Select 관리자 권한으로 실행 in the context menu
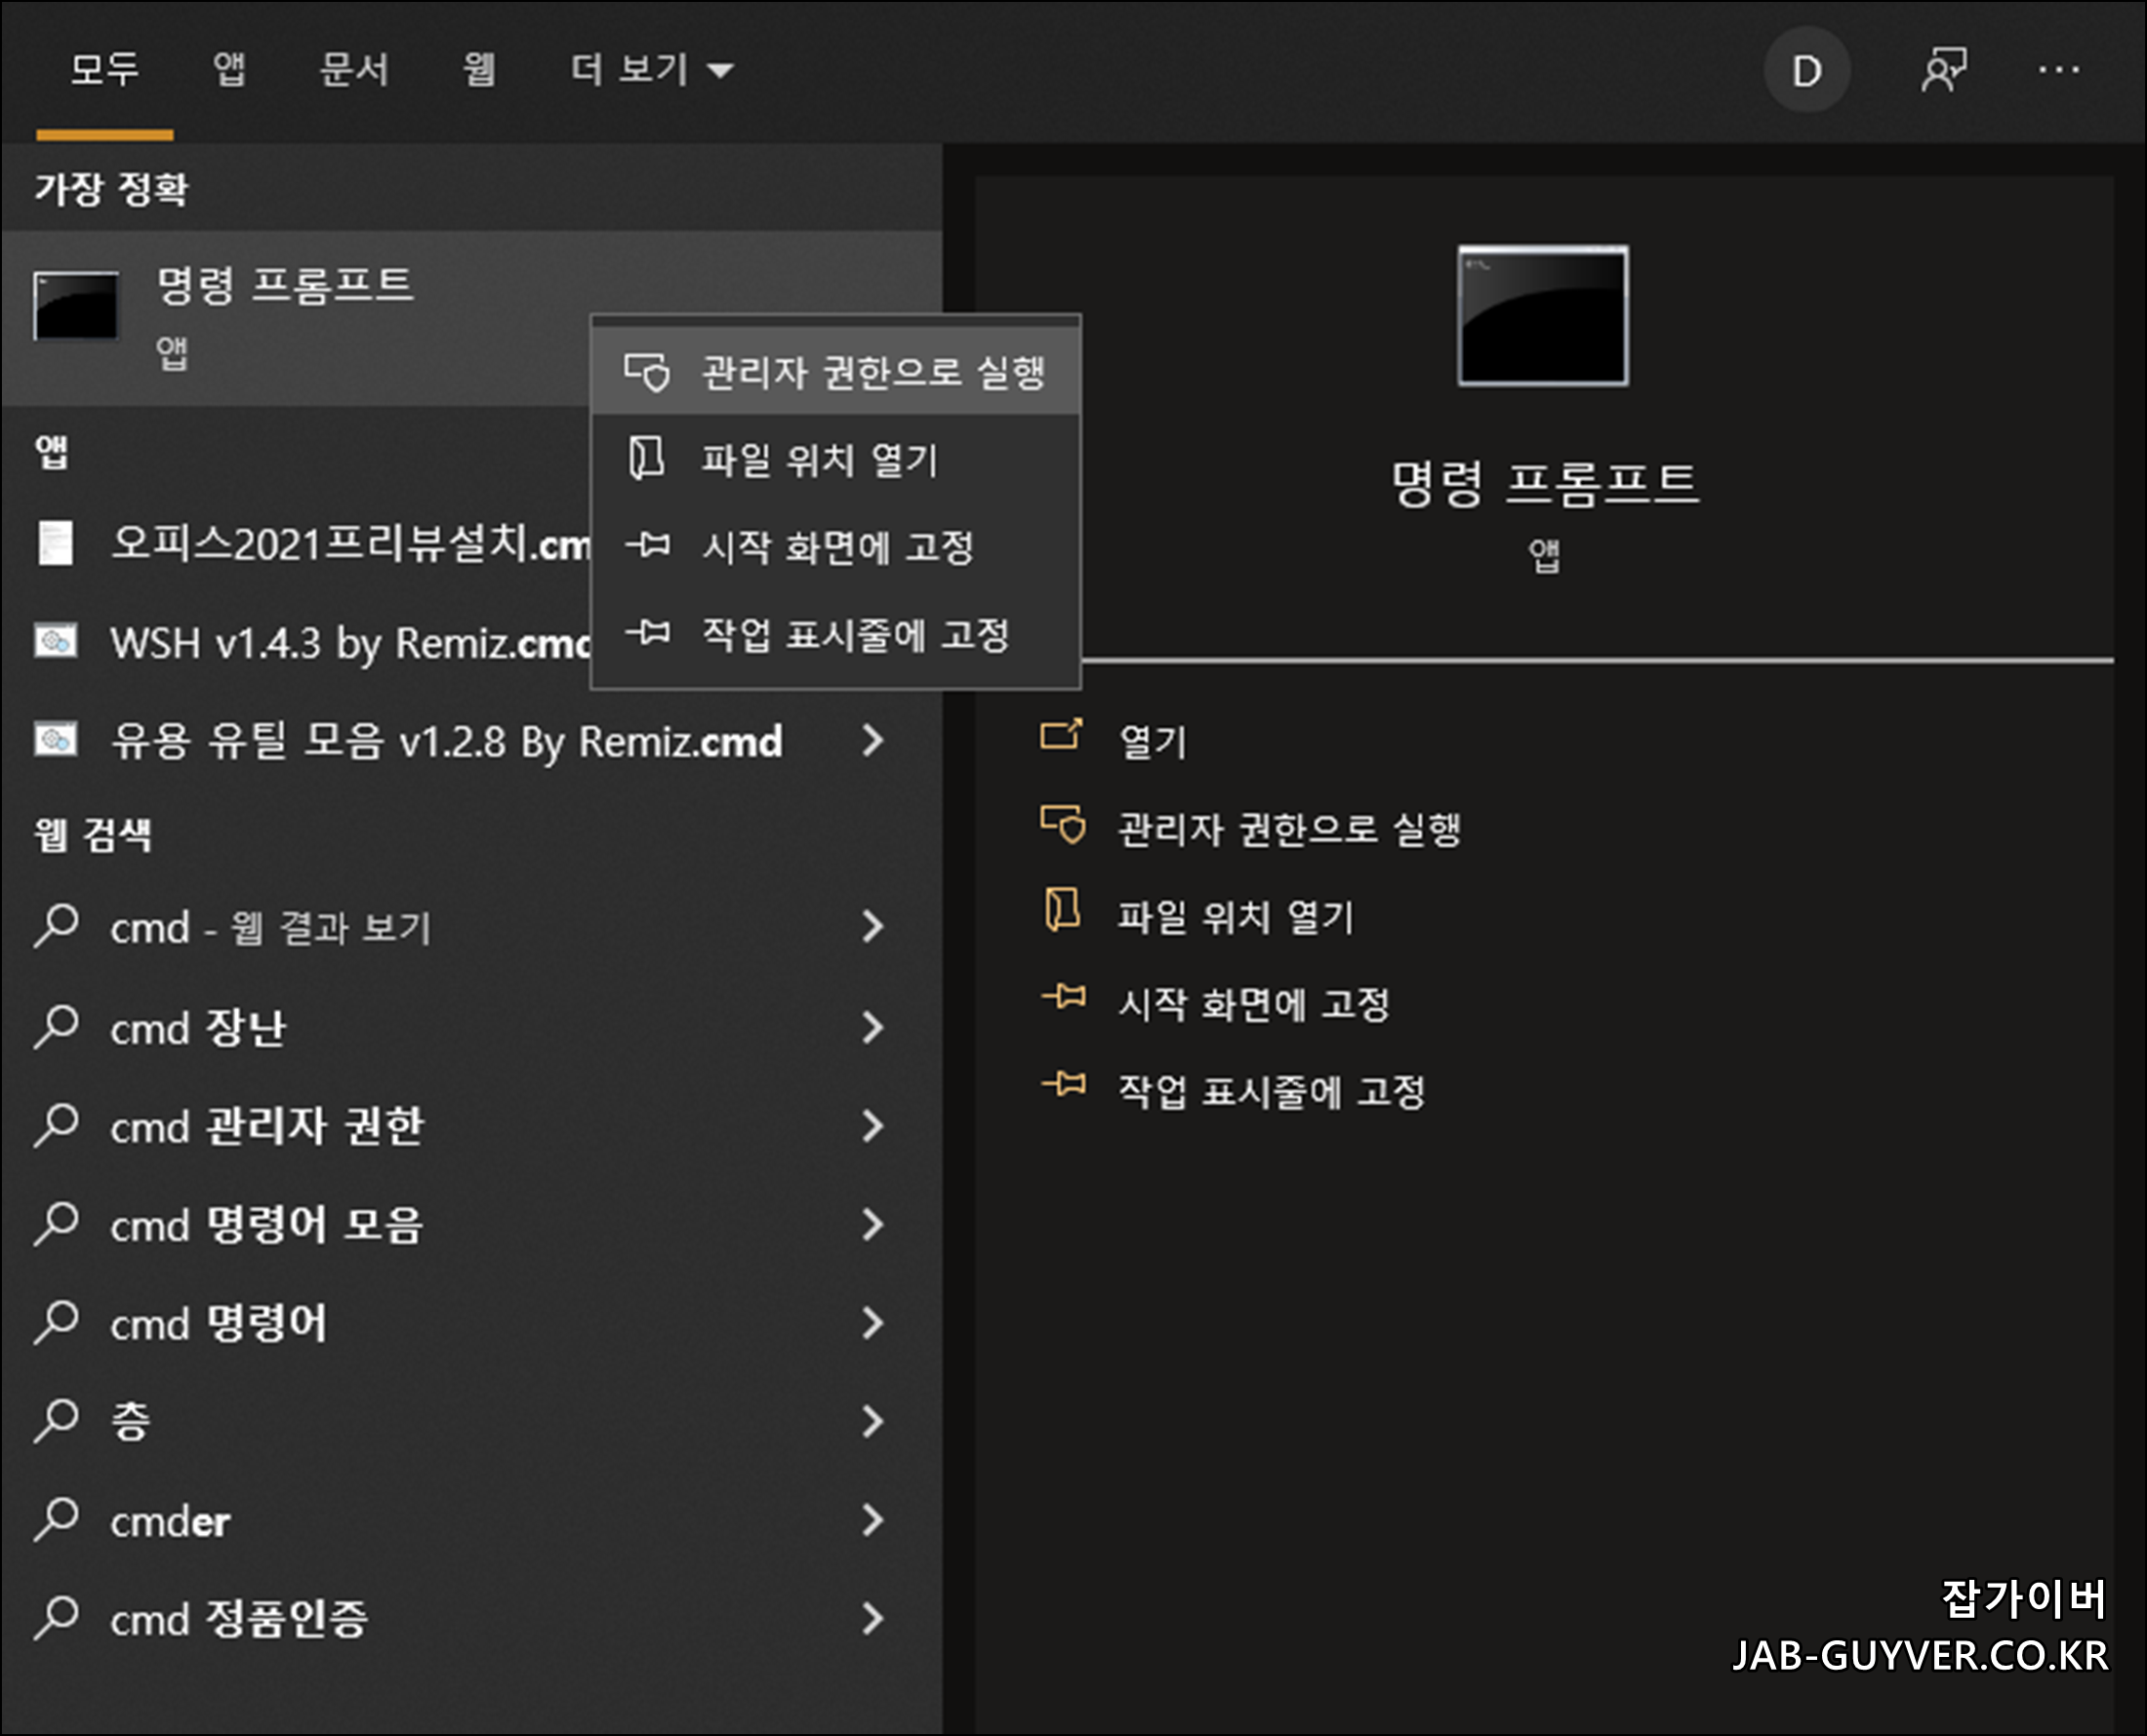This screenshot has height=1736, width=2147. (x=872, y=373)
